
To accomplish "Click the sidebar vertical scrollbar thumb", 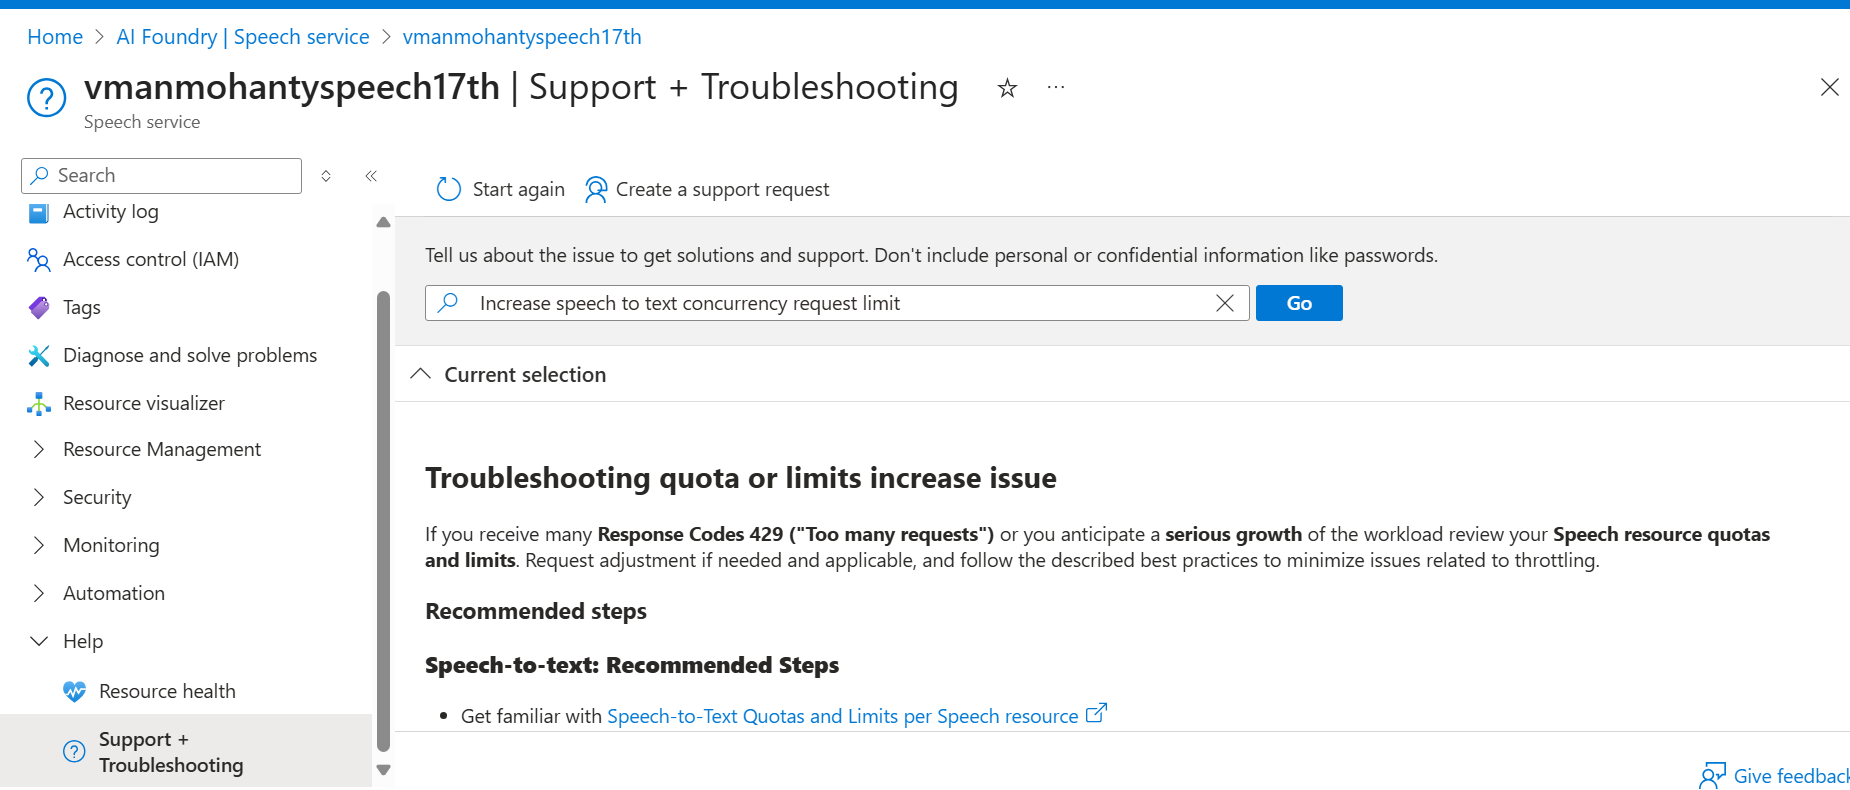I will coord(383,520).
